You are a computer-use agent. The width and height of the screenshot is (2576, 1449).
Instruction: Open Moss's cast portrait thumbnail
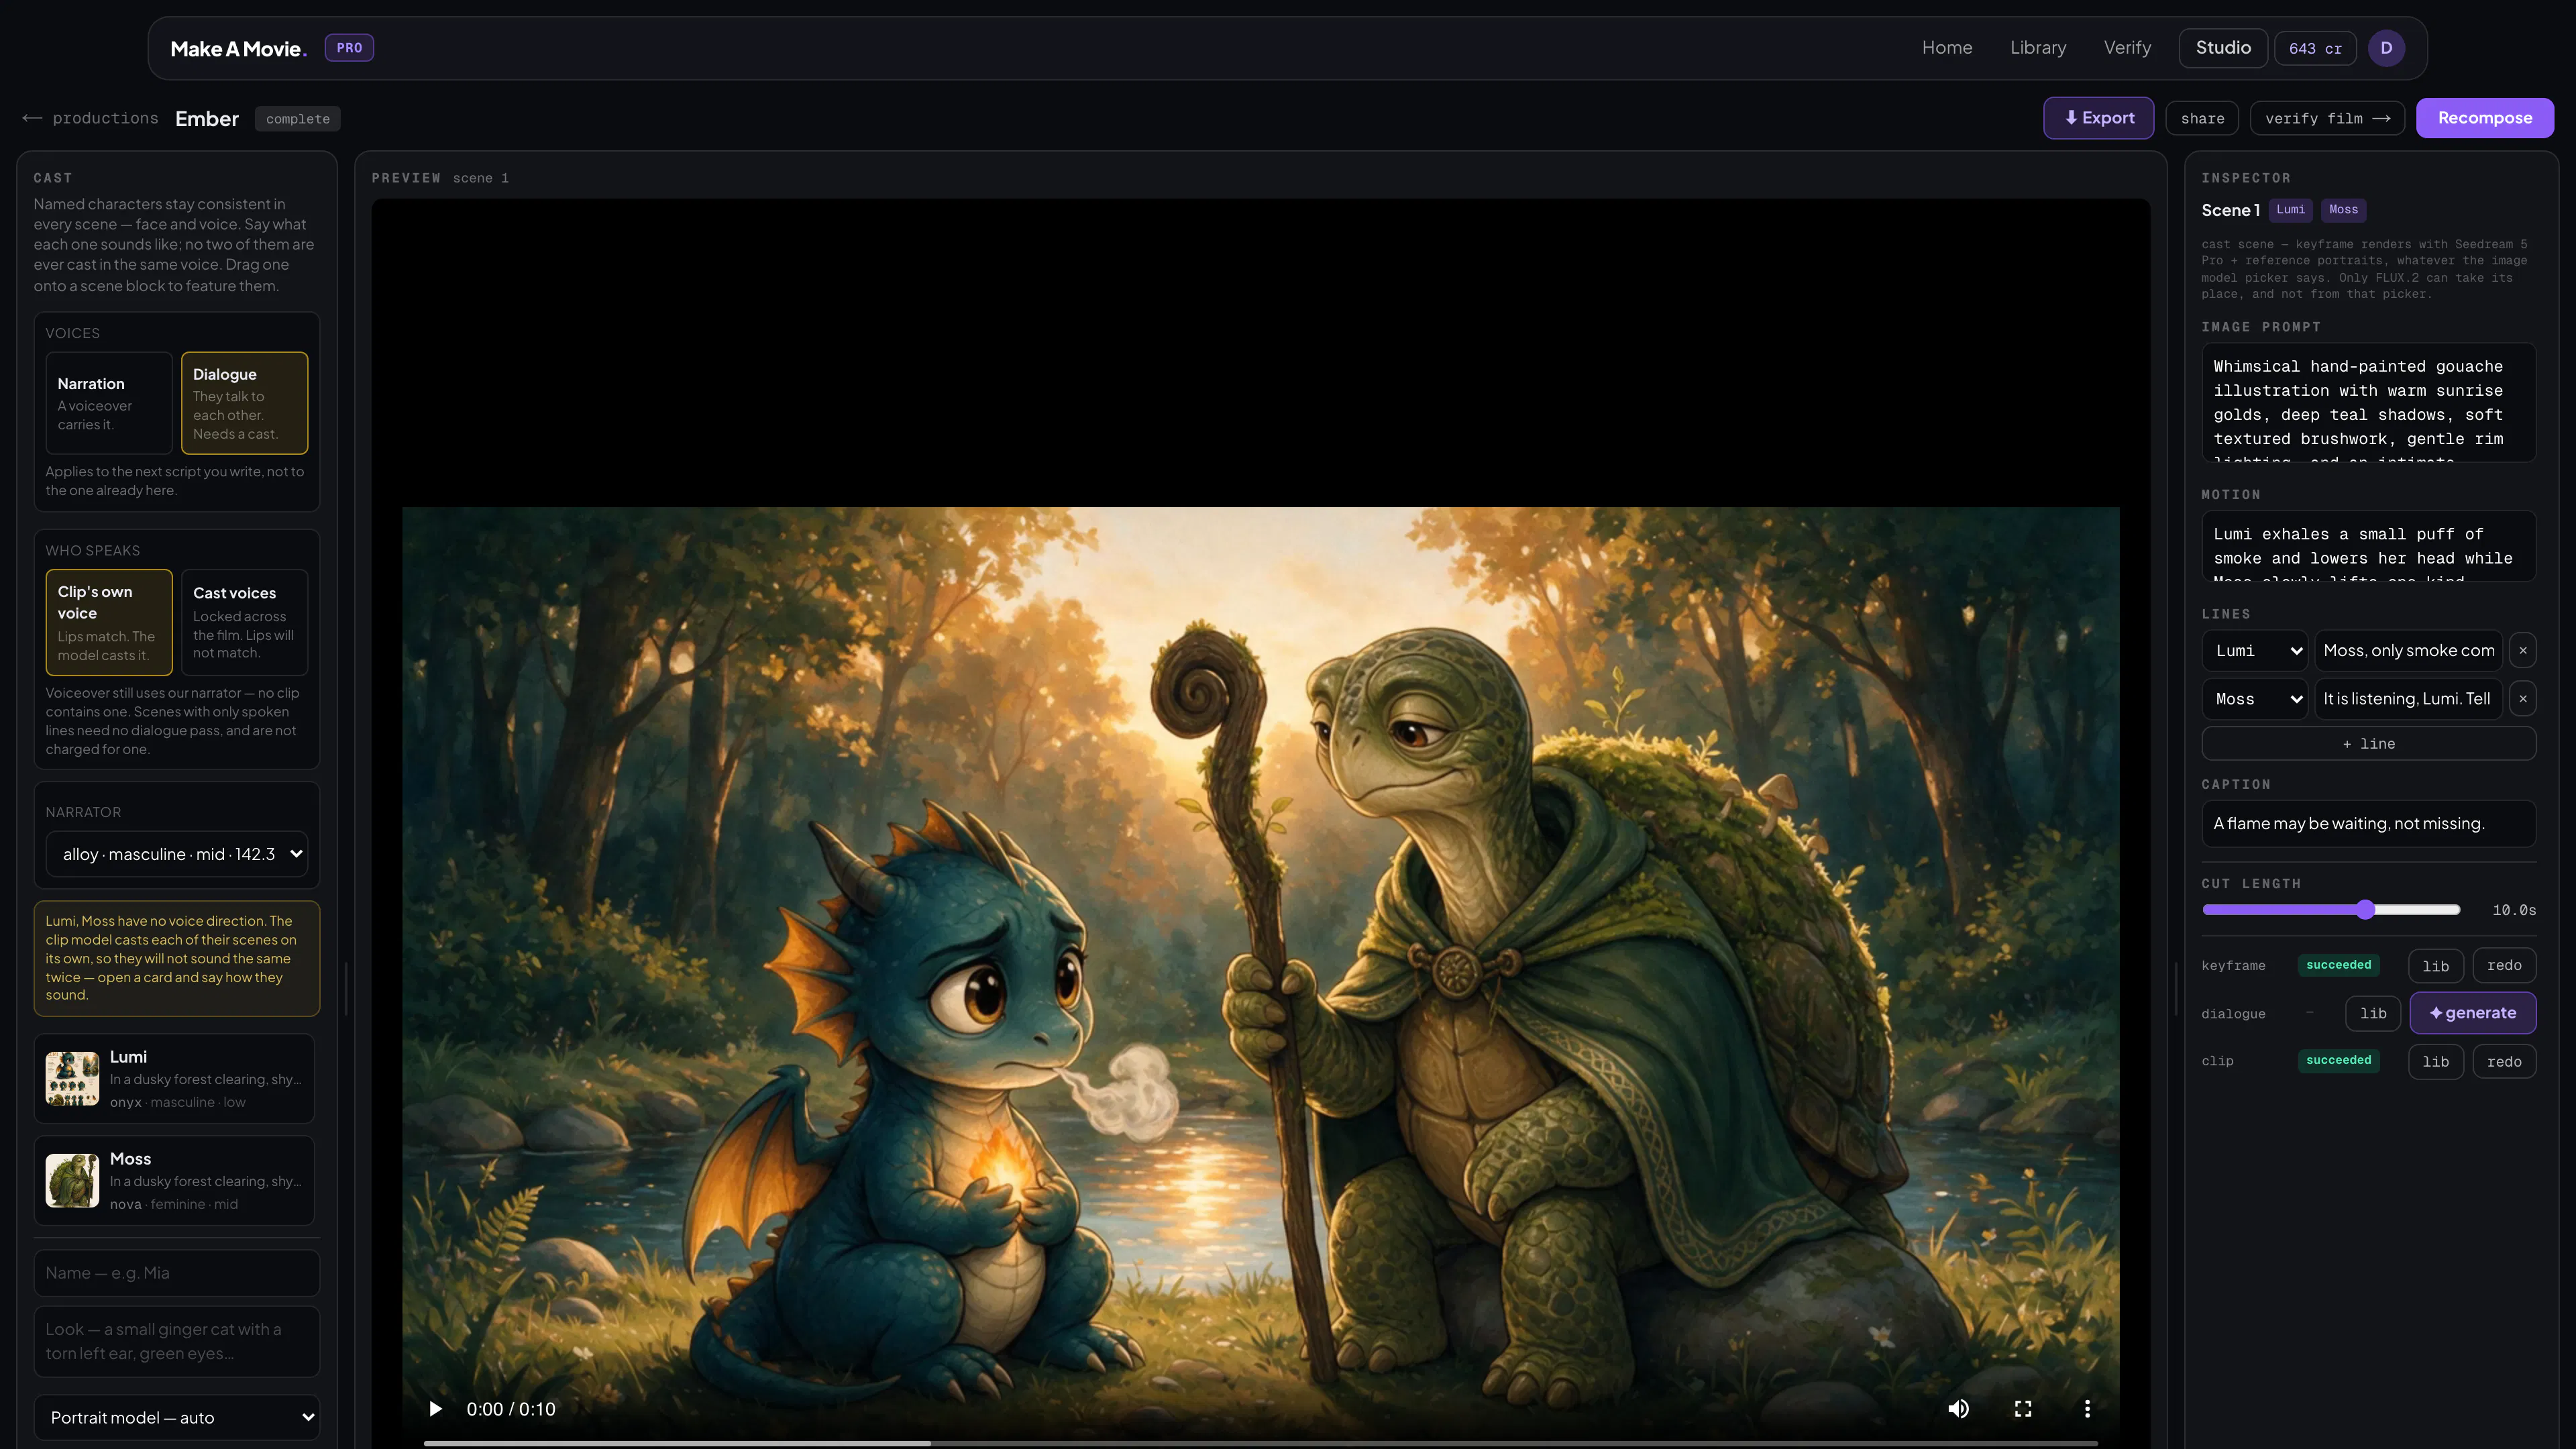click(72, 1180)
